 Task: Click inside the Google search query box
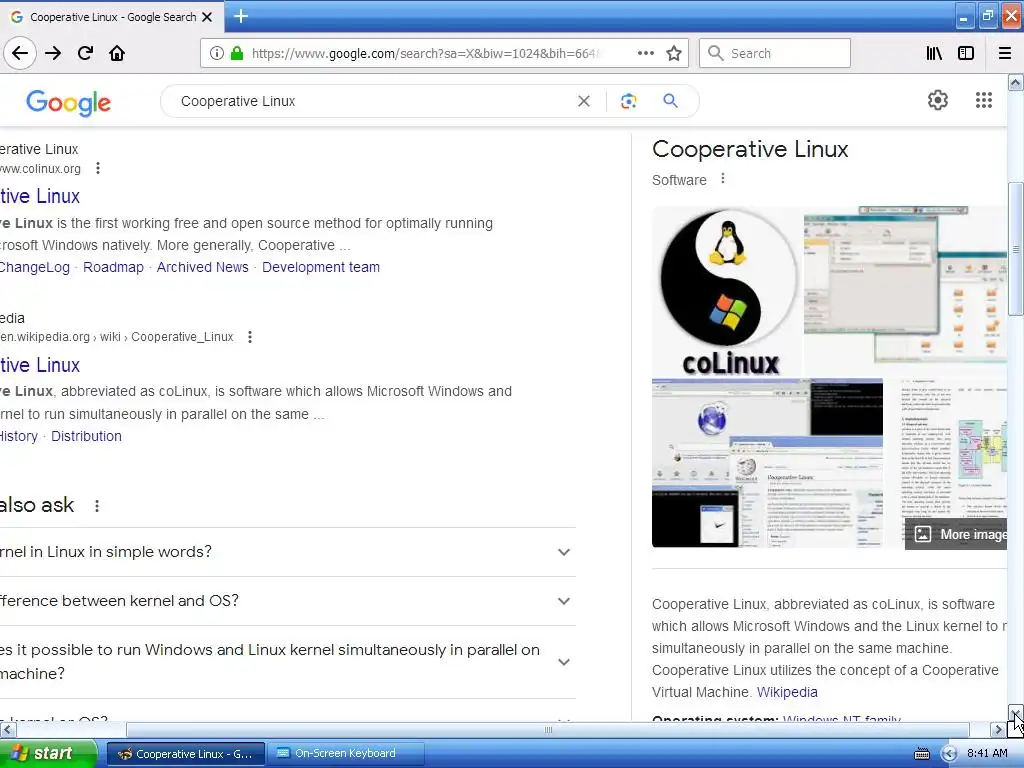[372, 101]
